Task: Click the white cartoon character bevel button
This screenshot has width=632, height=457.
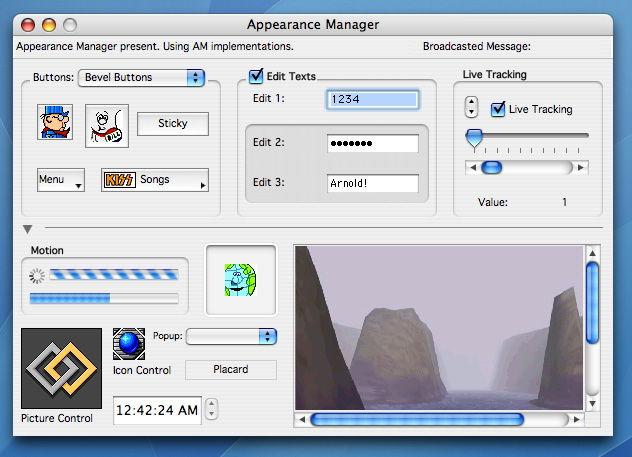Action: pos(106,125)
